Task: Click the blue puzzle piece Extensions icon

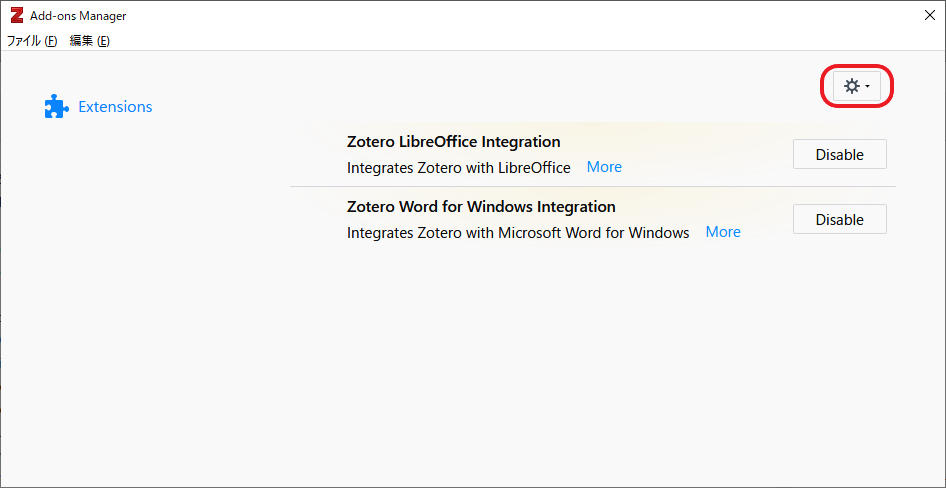Action: [57, 107]
